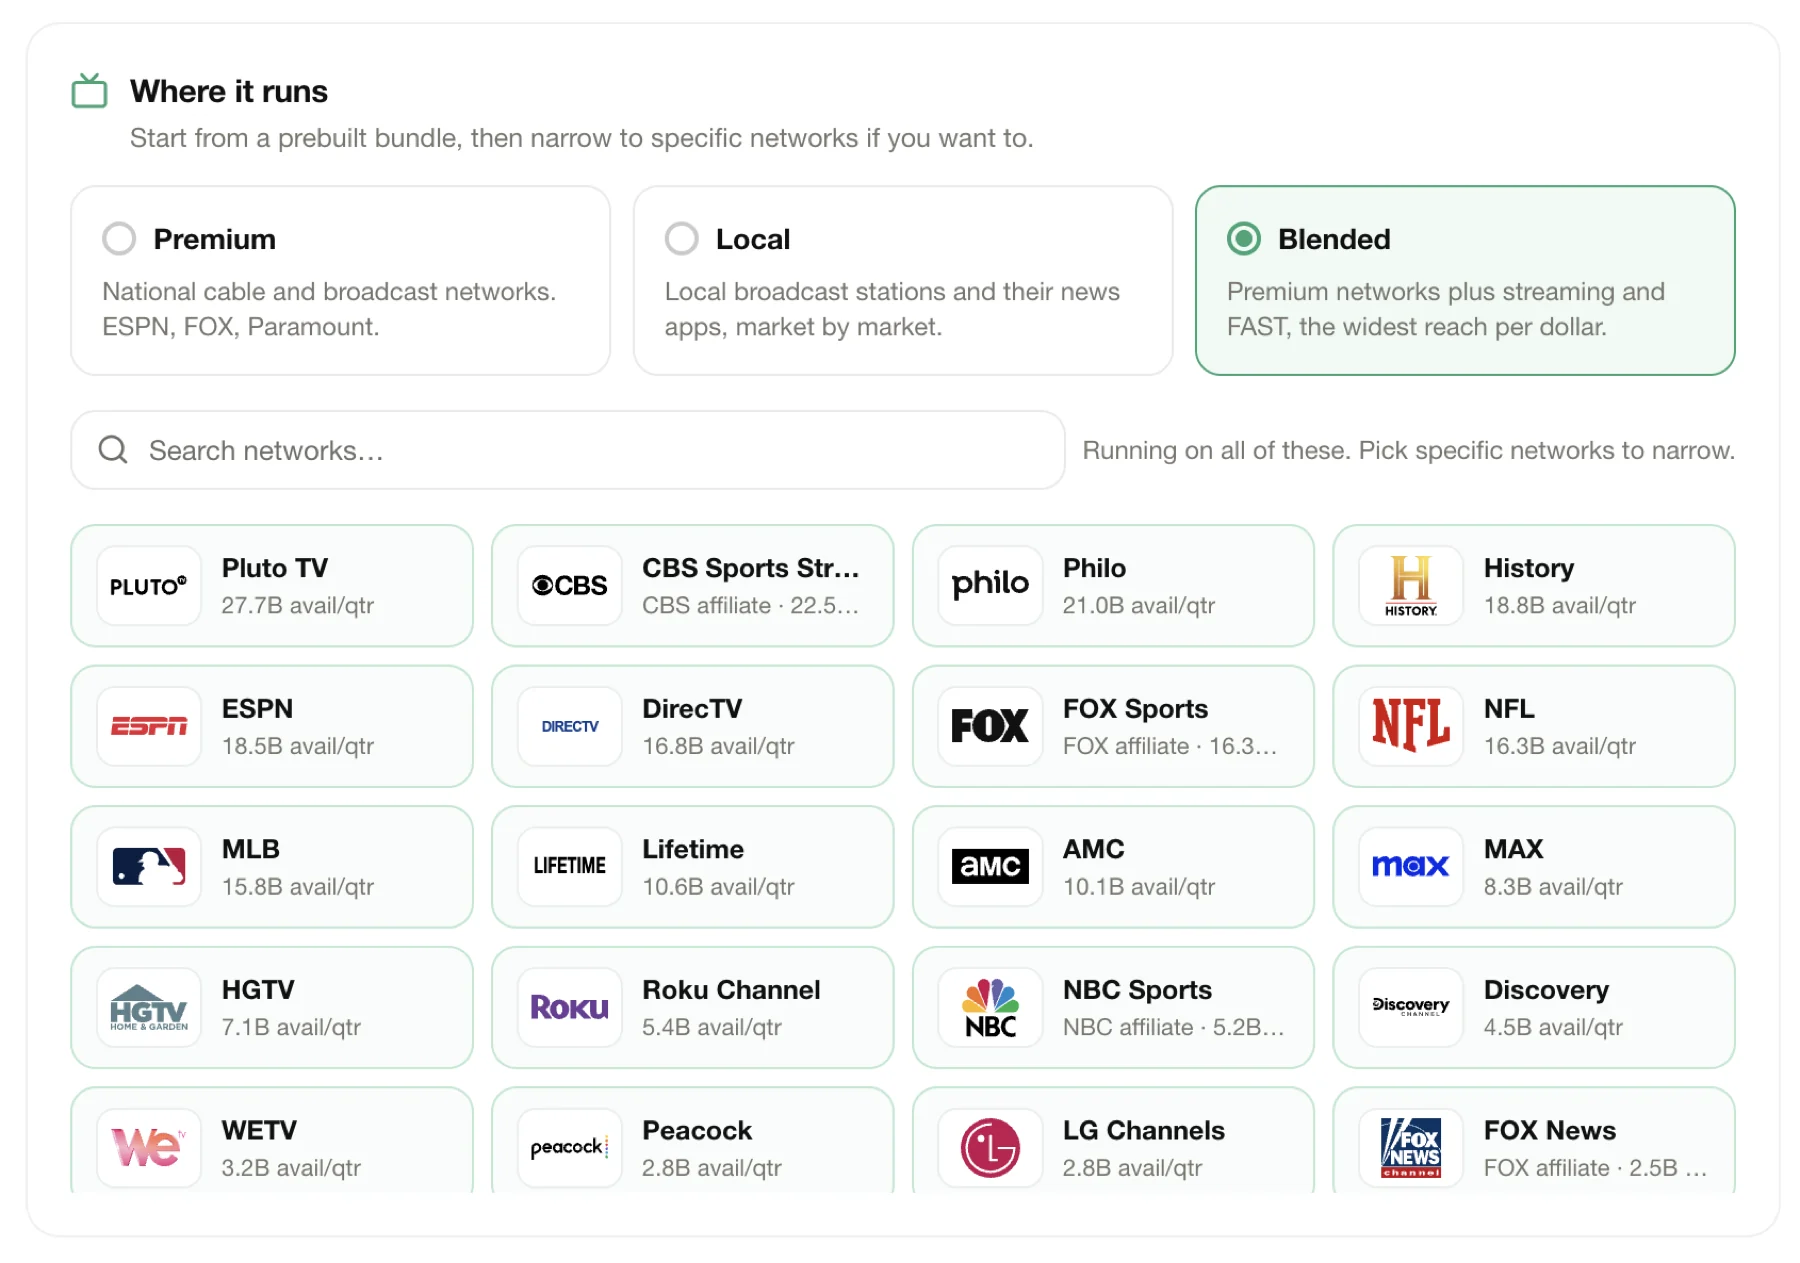This screenshot has height=1263, width=1800.
Task: Select NBC Sports network name
Action: (x=1137, y=990)
